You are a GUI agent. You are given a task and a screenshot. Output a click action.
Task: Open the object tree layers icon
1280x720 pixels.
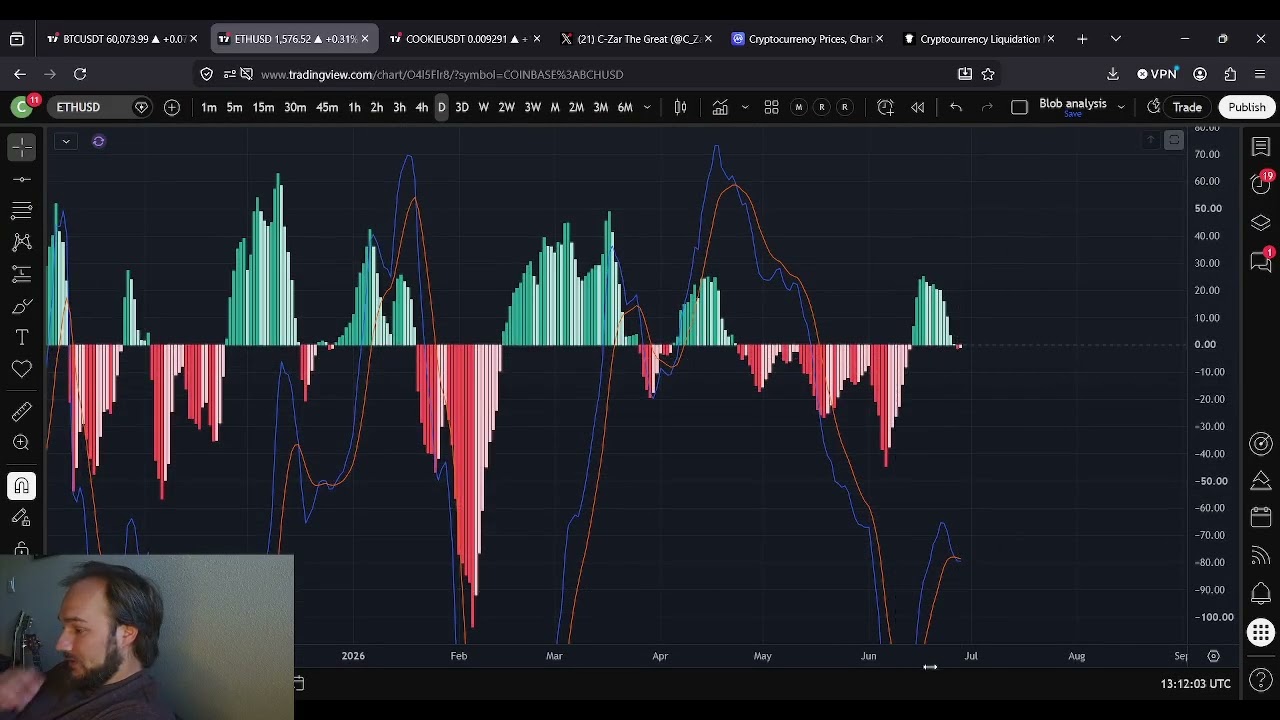1261,222
